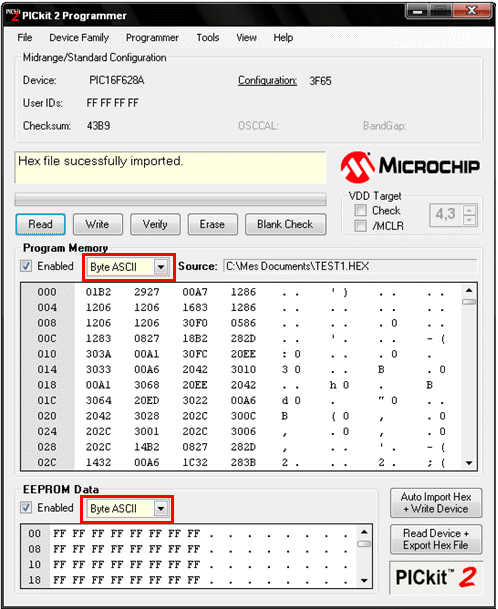Image resolution: width=498 pixels, height=609 pixels.
Task: Click the PICkit 2 title bar icon
Action: click(x=13, y=15)
